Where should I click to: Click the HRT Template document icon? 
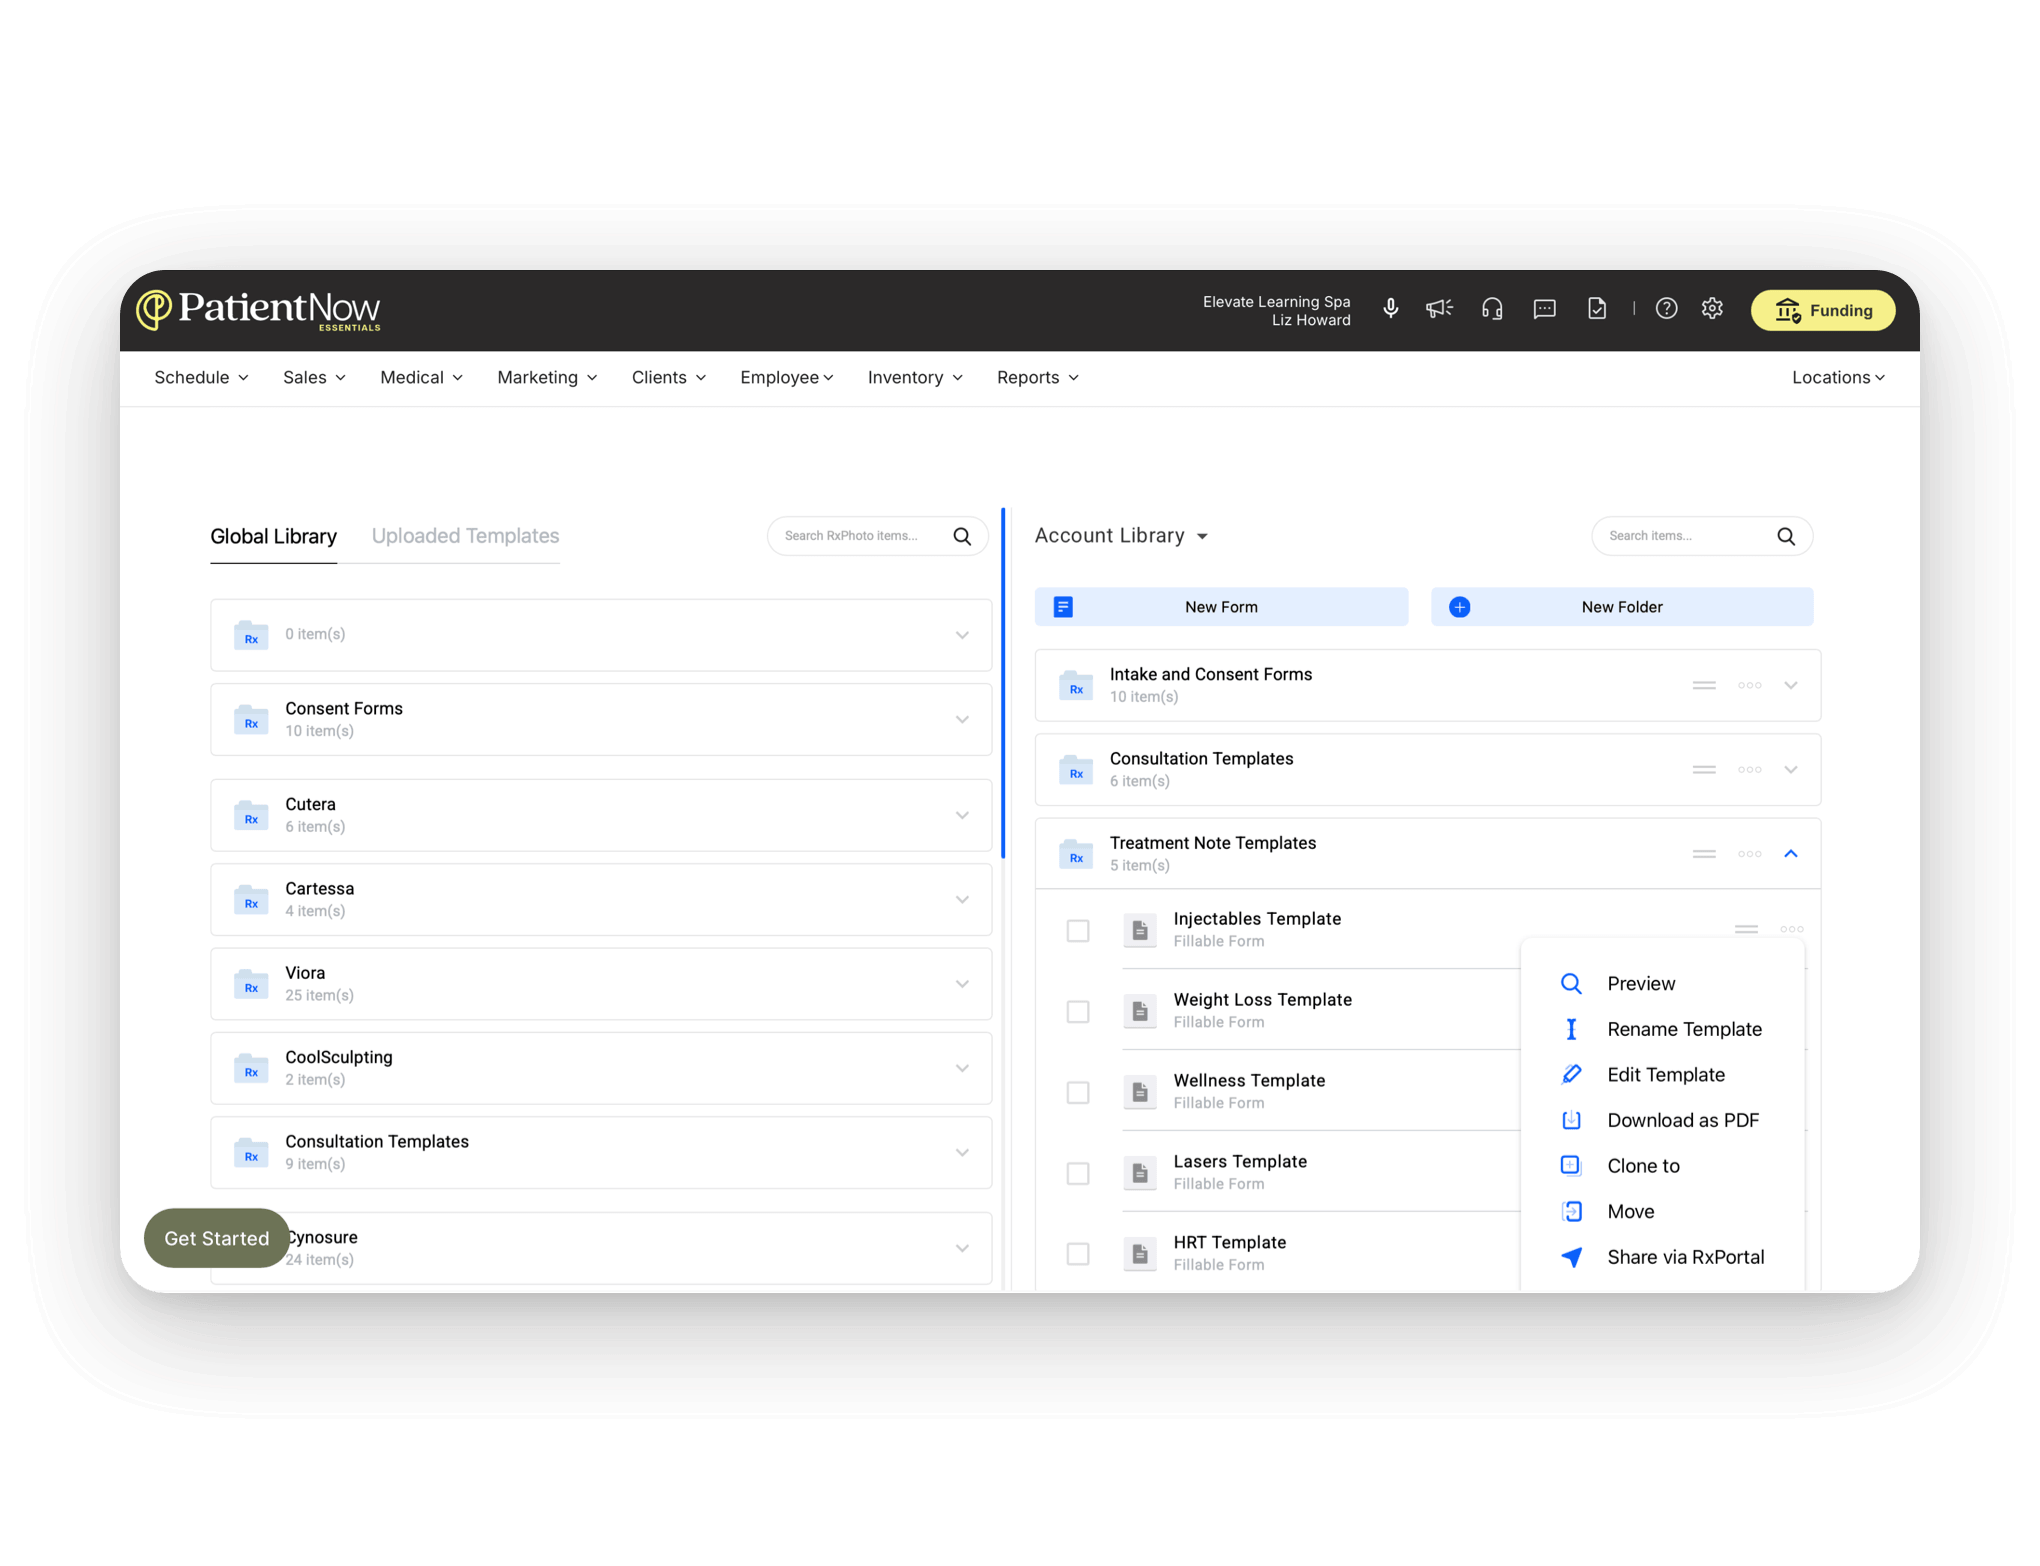[x=1140, y=1254]
